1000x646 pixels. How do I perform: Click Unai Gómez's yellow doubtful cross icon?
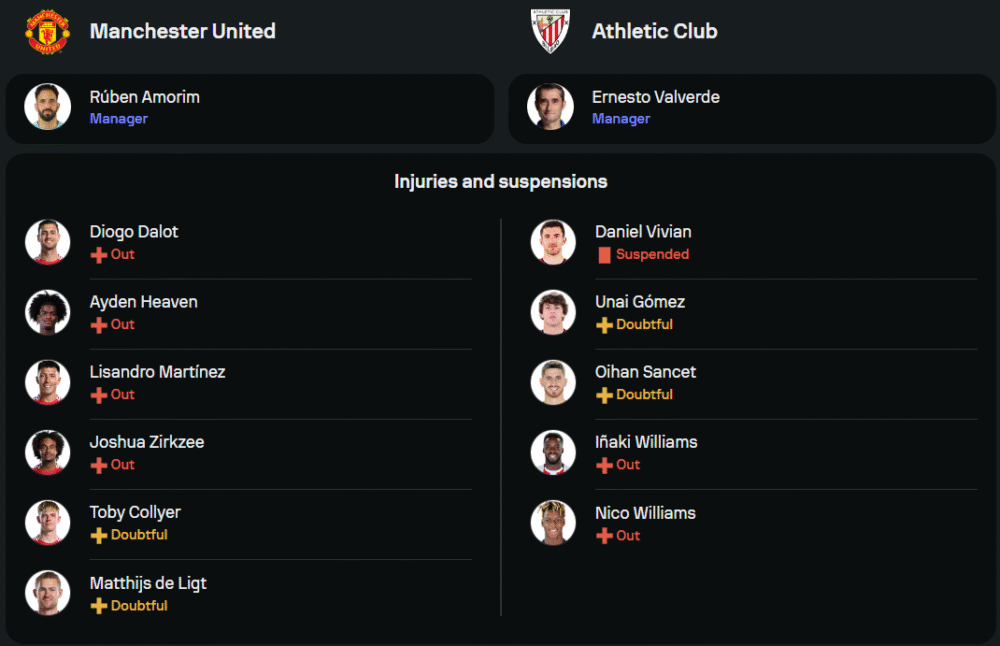tap(604, 325)
